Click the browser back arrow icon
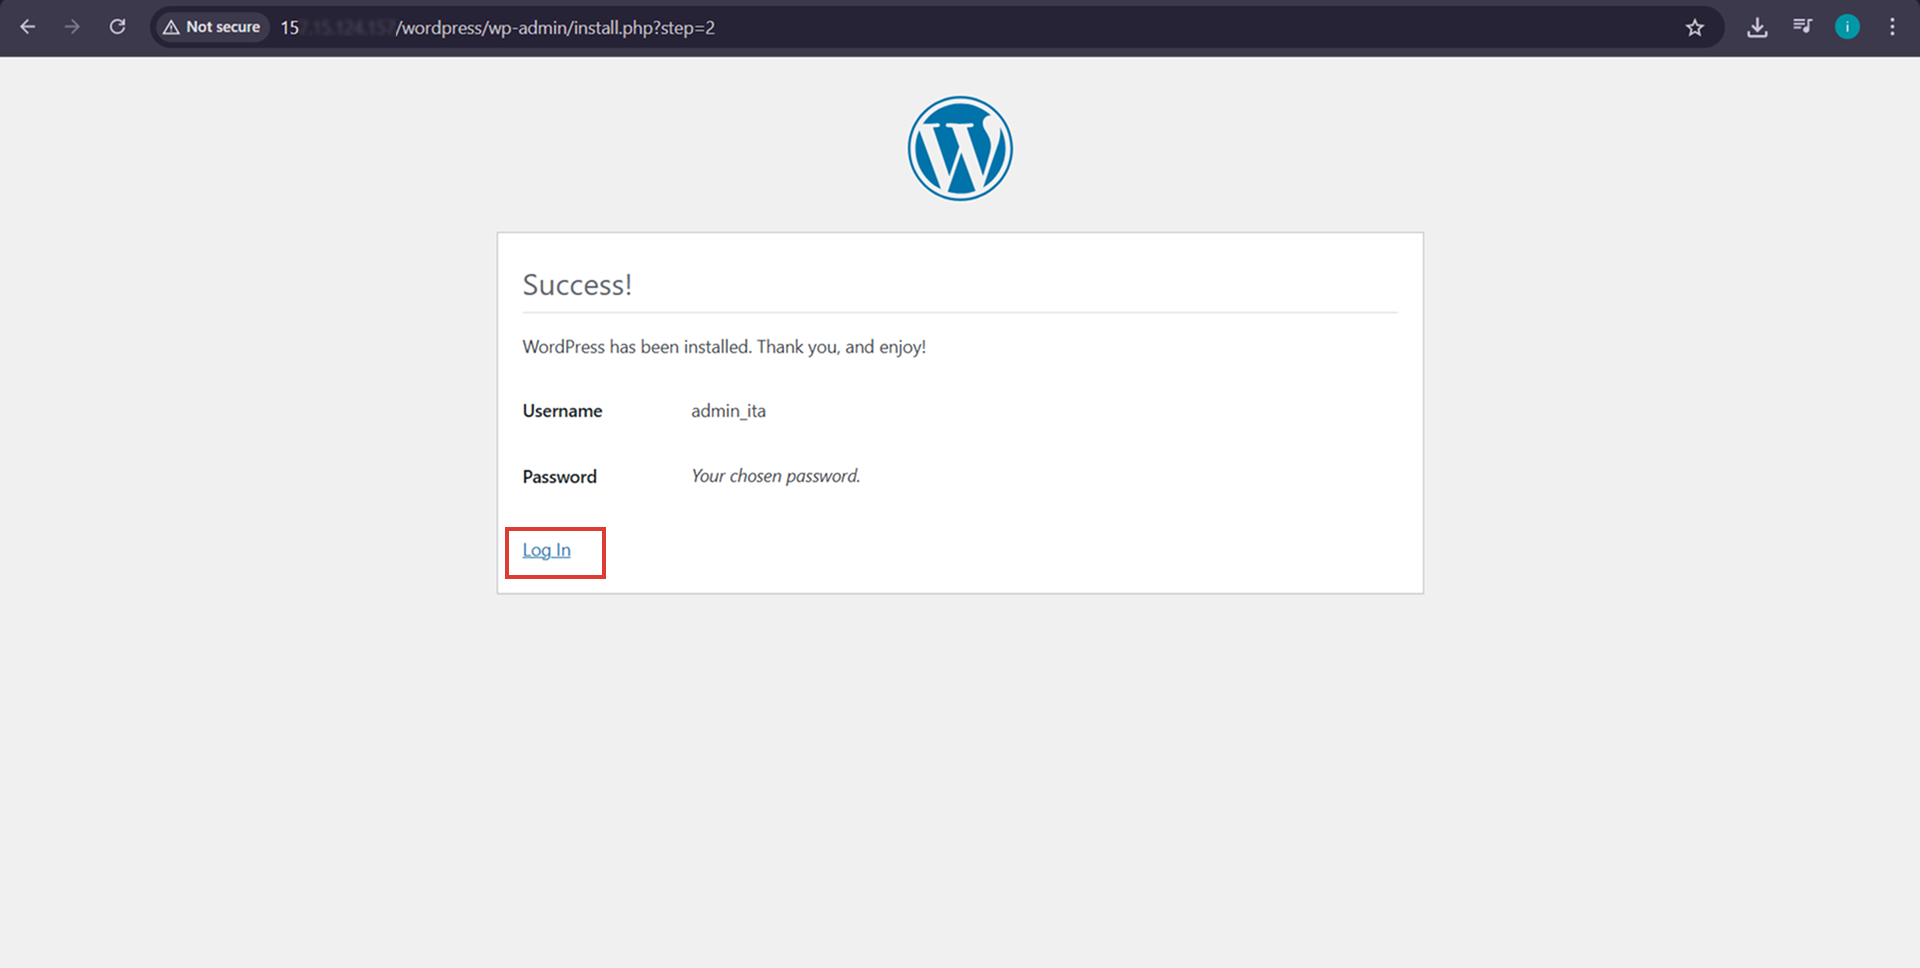 (x=27, y=27)
